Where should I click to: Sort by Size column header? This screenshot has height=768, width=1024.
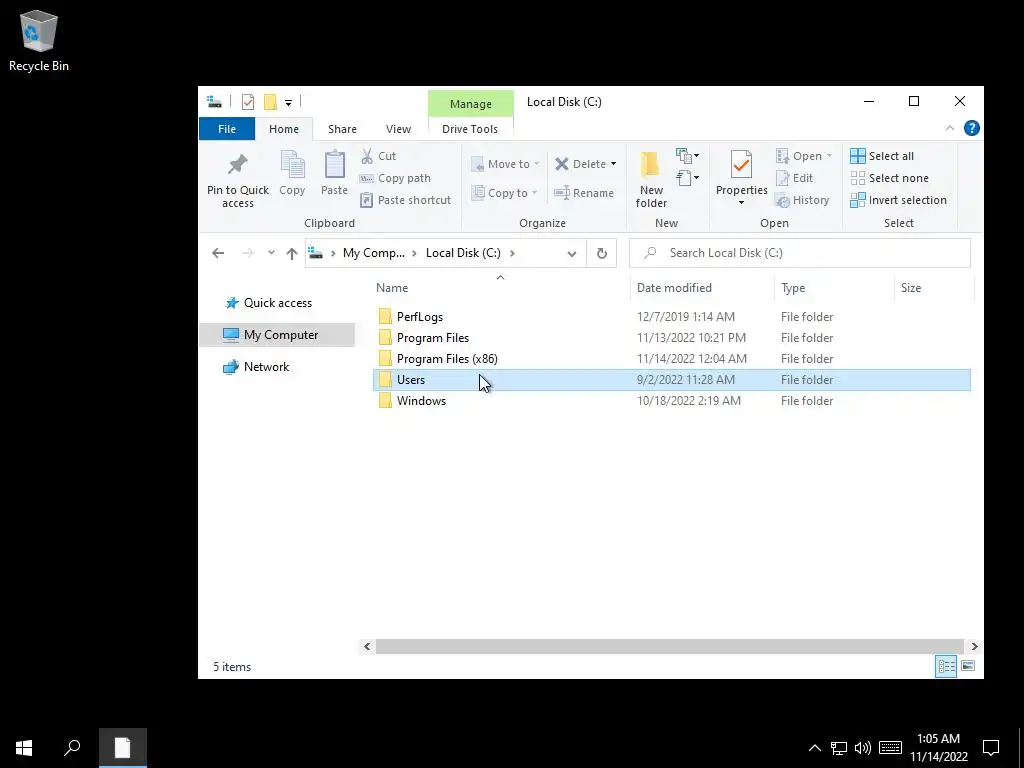click(x=910, y=287)
